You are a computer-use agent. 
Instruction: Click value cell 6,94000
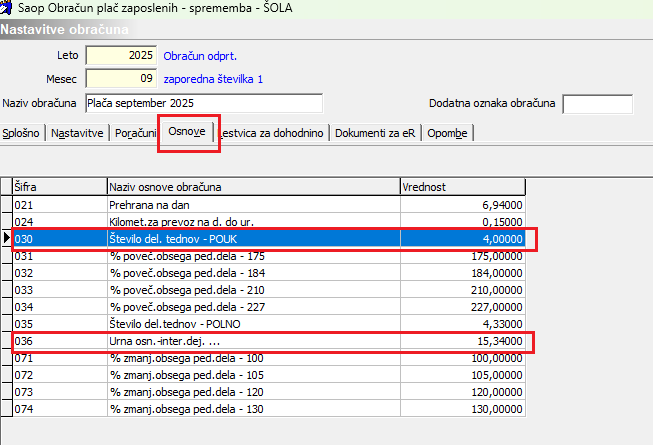point(463,205)
